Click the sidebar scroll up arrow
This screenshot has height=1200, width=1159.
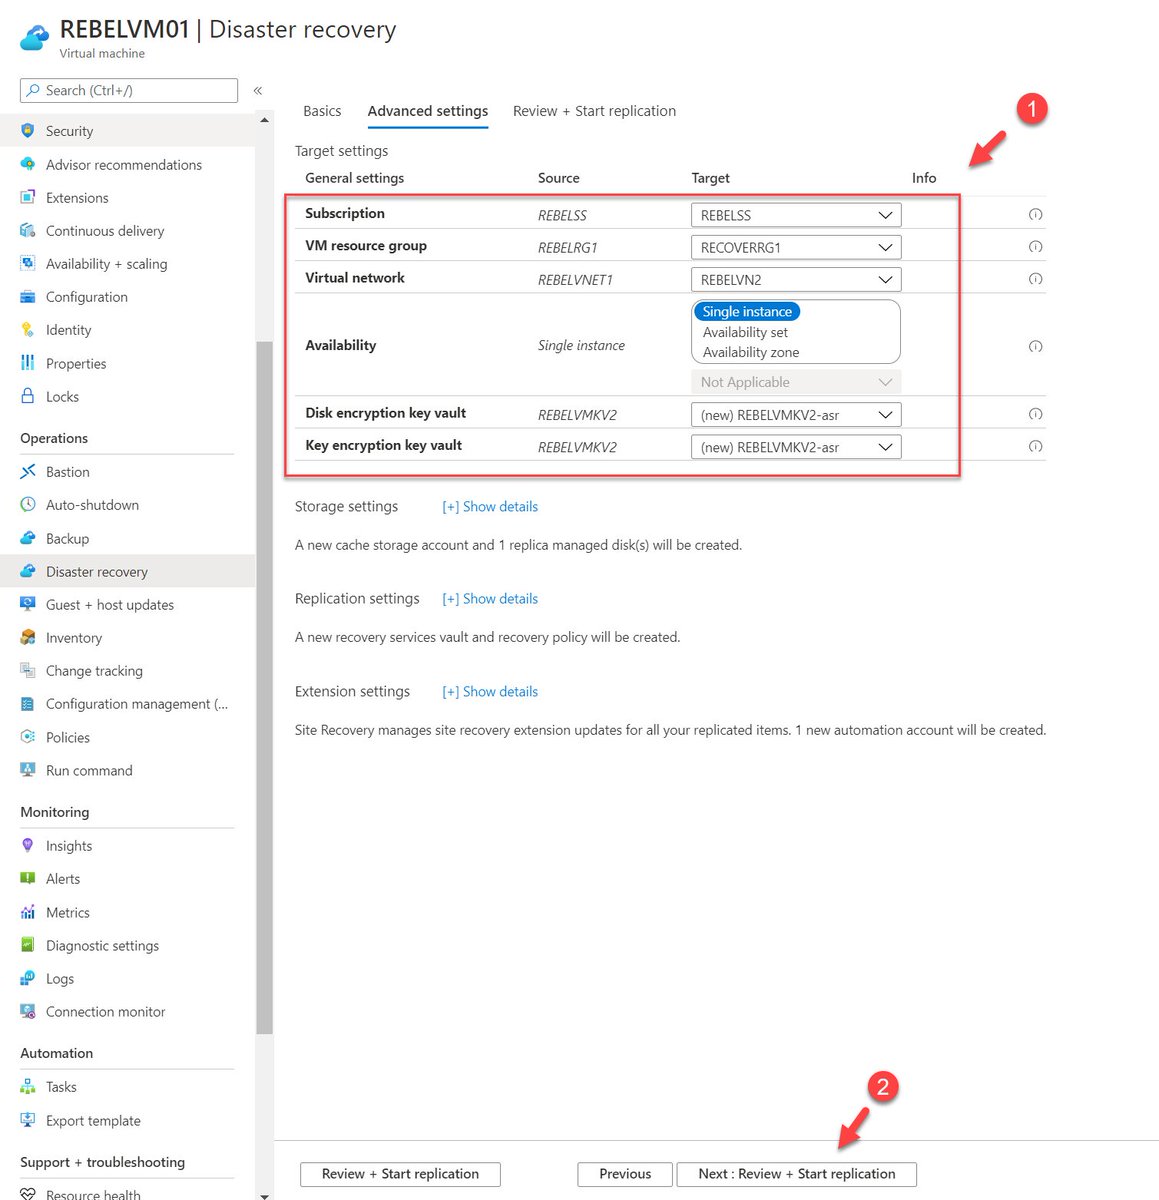[x=264, y=120]
